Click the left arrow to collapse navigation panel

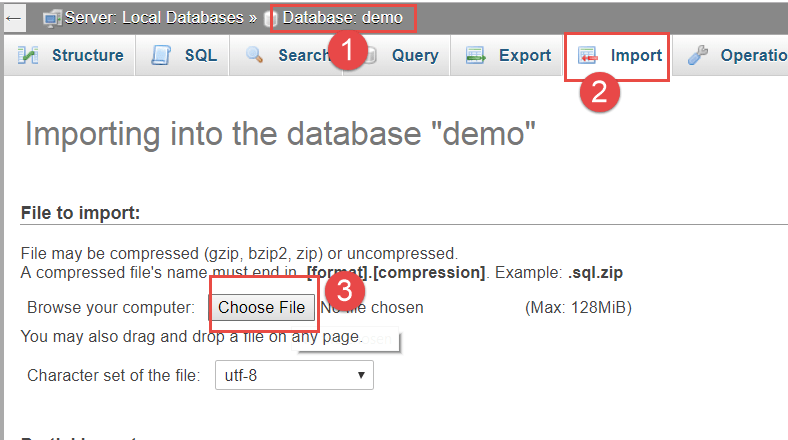pos(14,18)
